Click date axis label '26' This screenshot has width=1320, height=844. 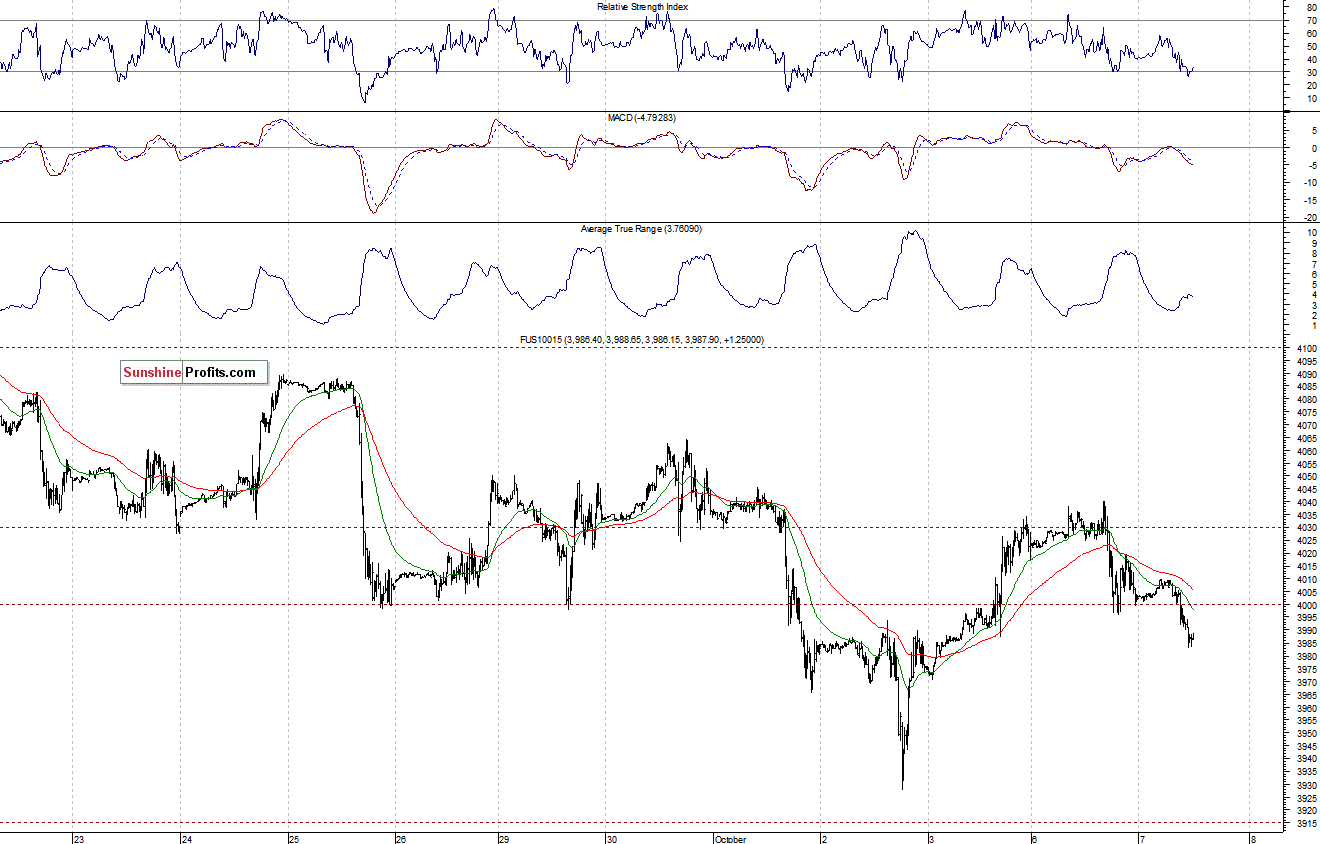(401, 839)
